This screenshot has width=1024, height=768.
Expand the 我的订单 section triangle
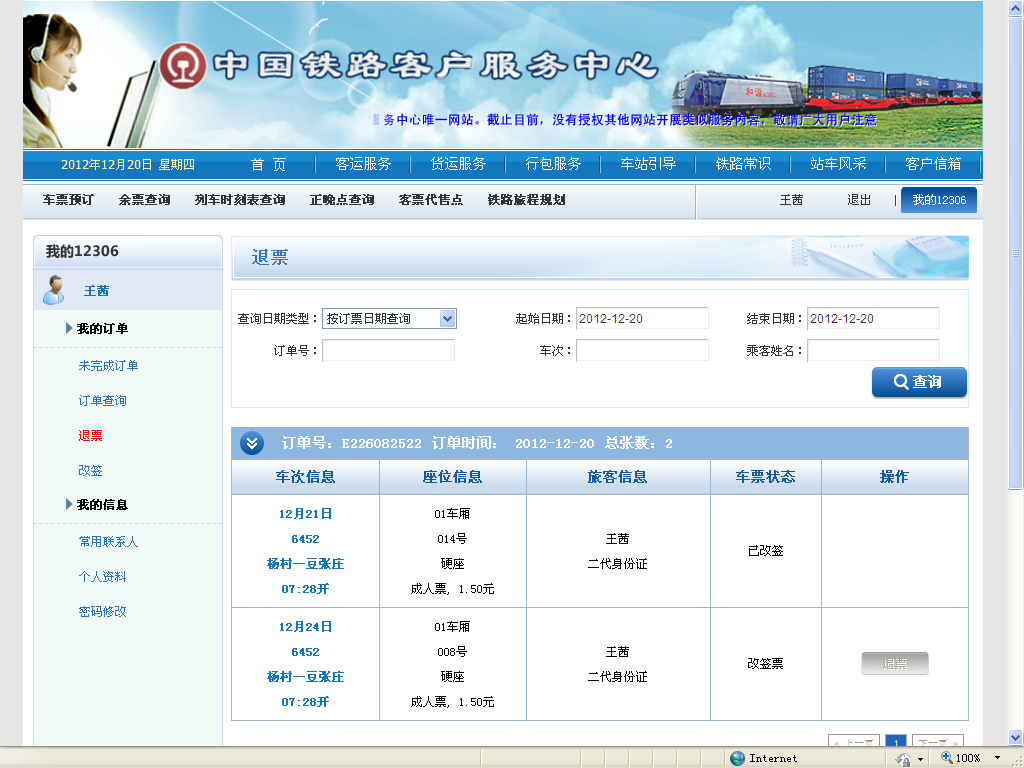point(69,328)
